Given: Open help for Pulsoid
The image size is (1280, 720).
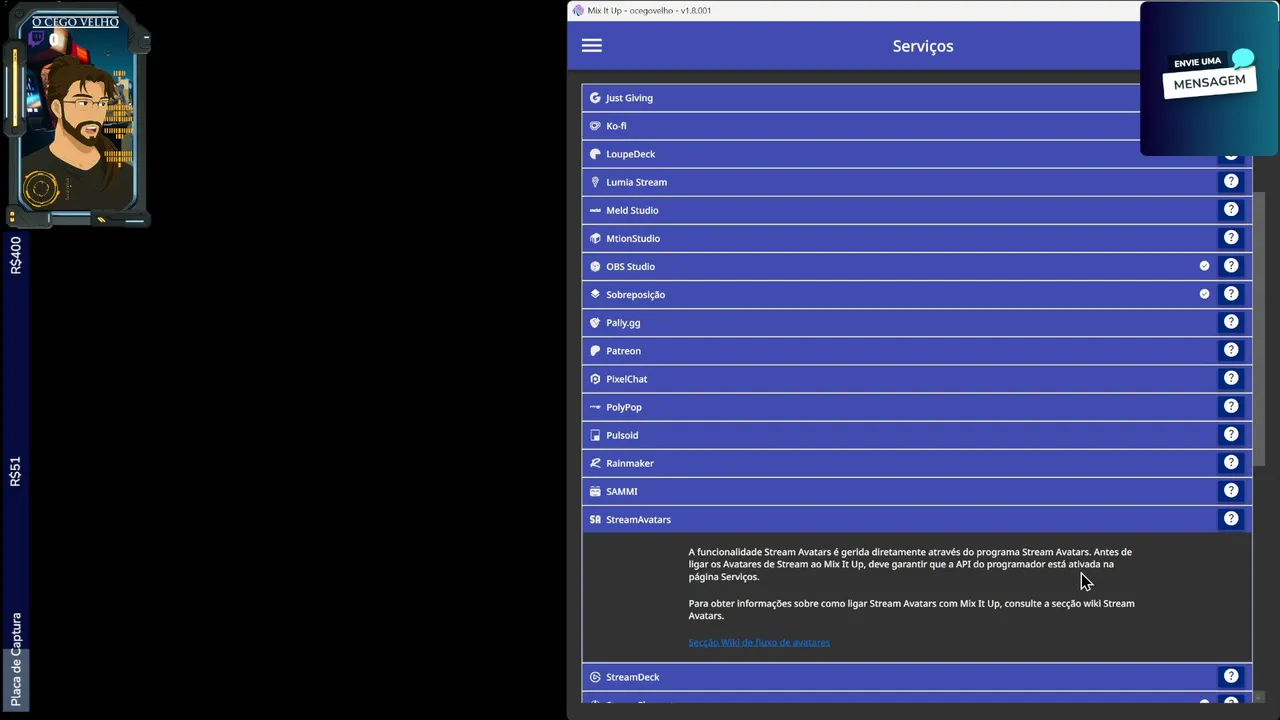Looking at the screenshot, I should click(x=1231, y=435).
